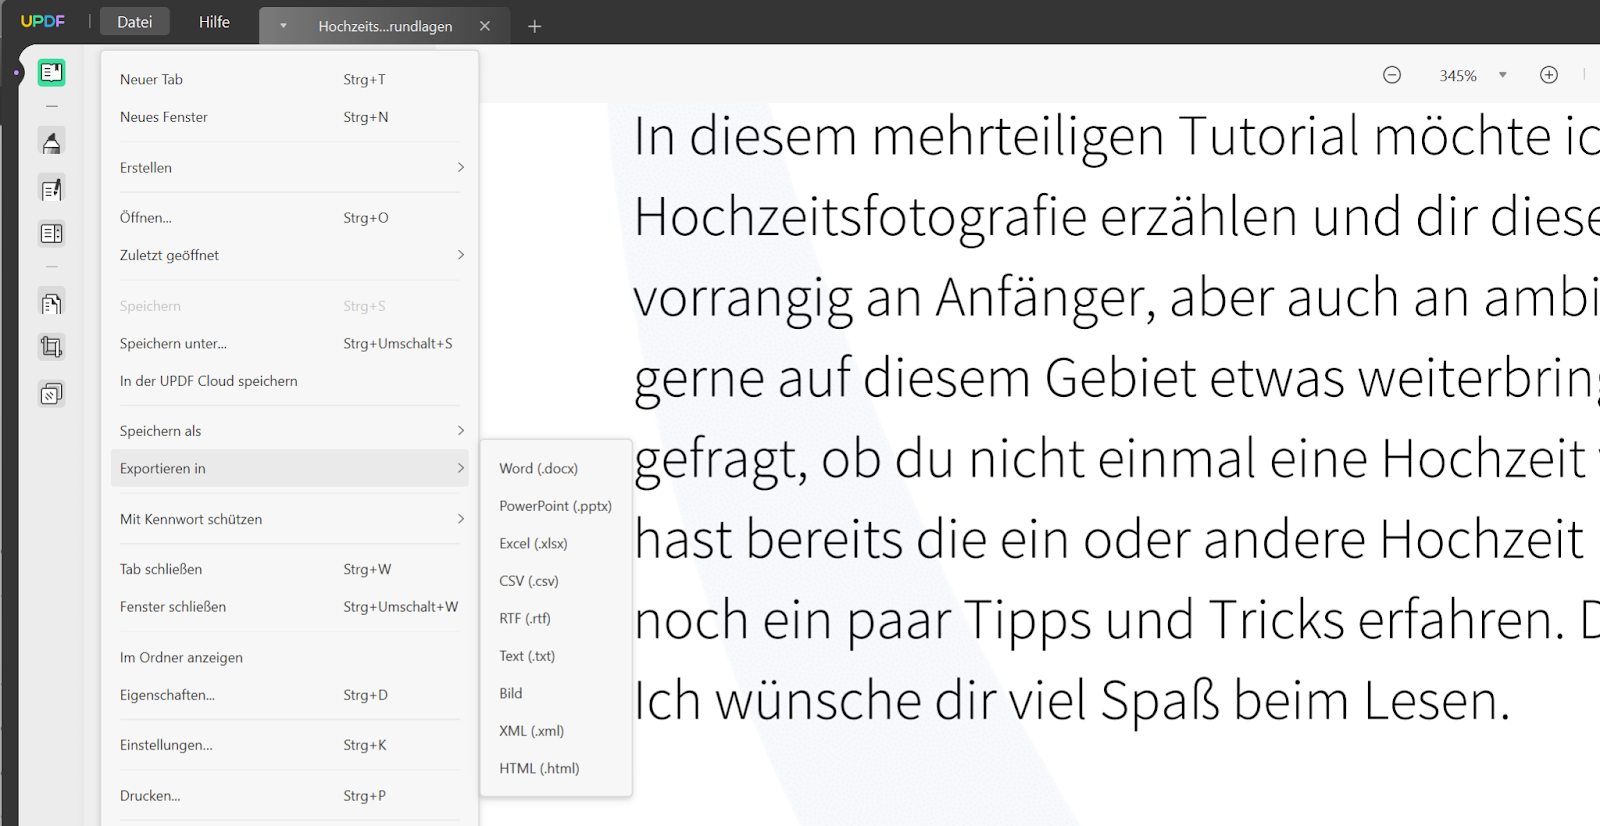Screen dimensions: 1600x826
Task: Select Fenster schließen menu entry
Action: (x=290, y=607)
